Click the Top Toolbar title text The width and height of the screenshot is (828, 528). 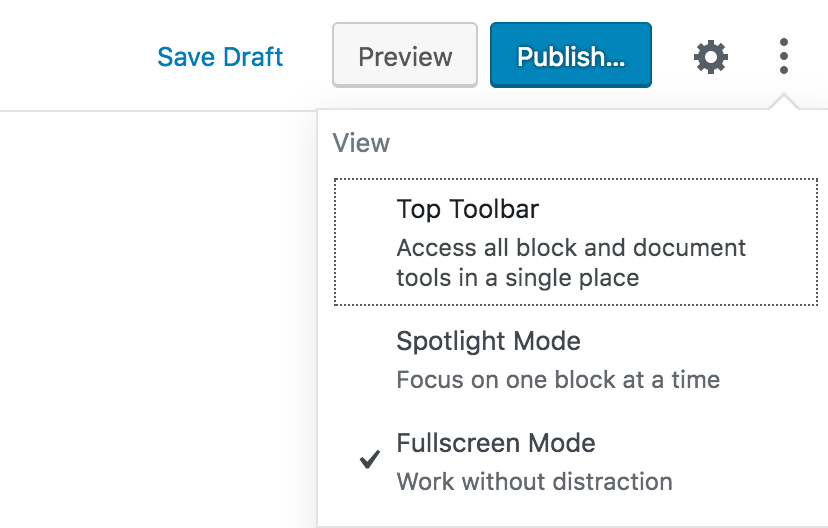click(x=467, y=209)
